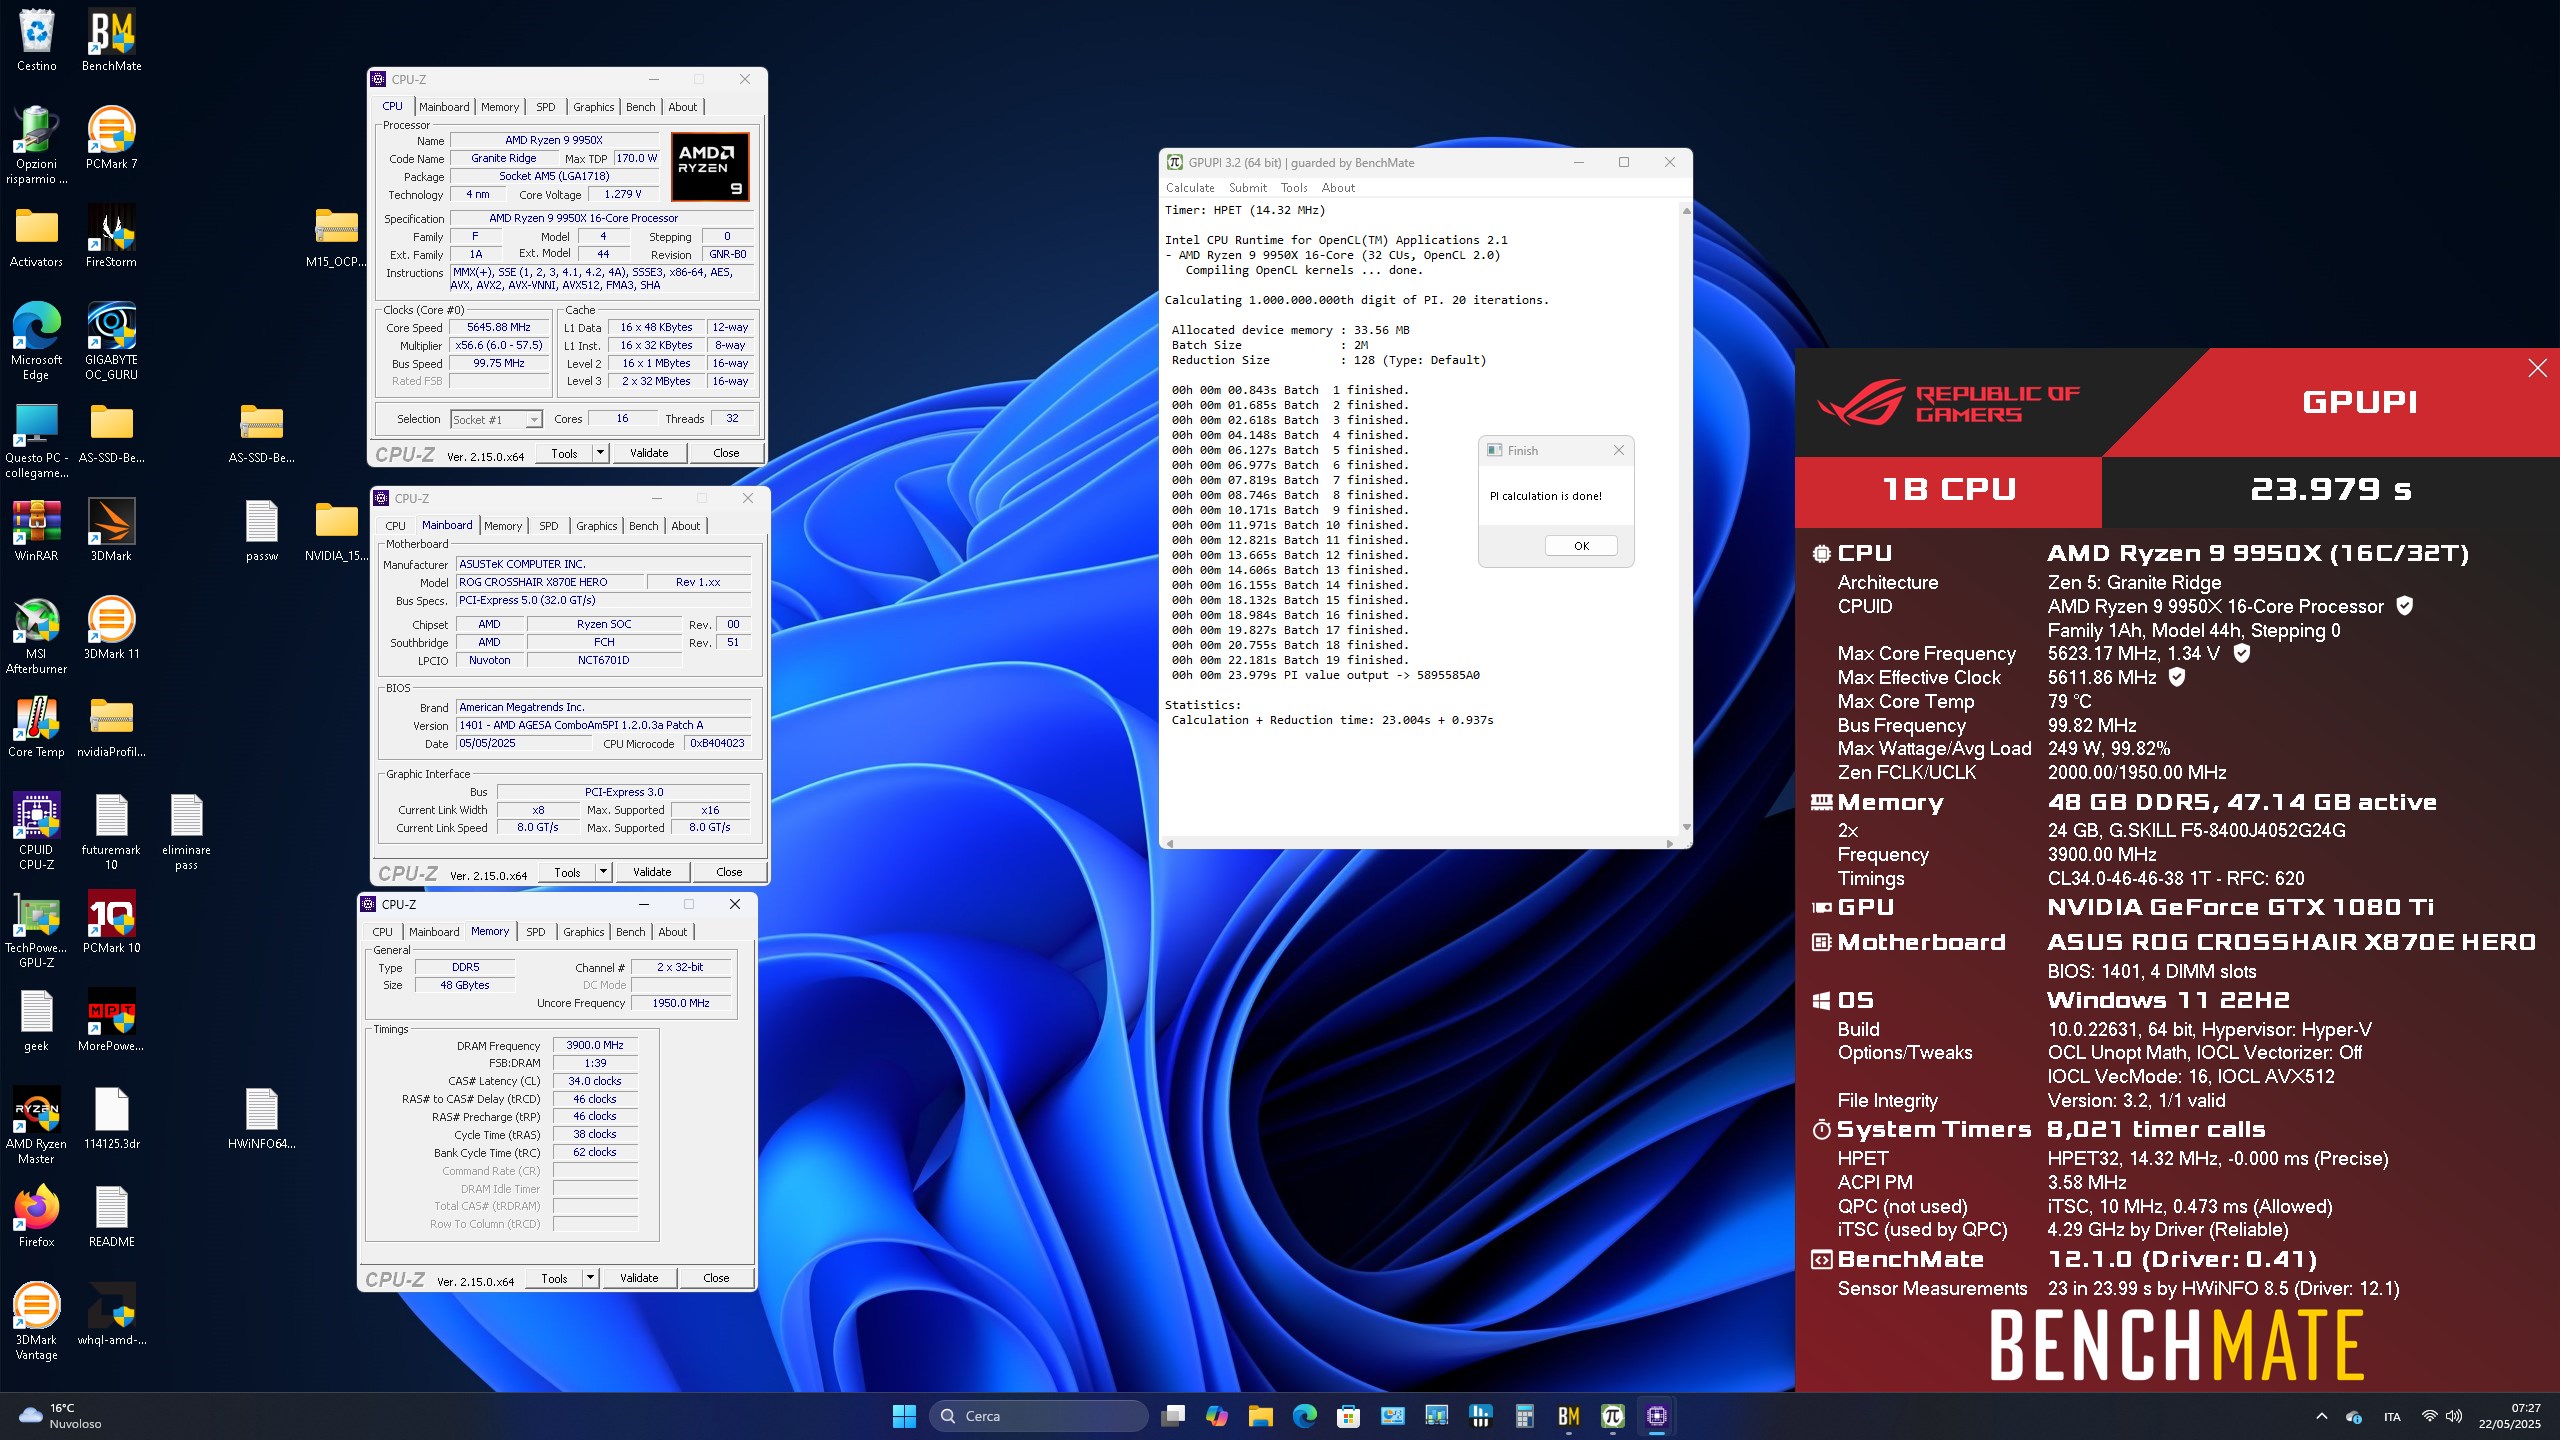Expand Tools dropdown arrow in CPU-Z Mainboard window
Viewport: 2560px width, 1440px height.
click(604, 872)
